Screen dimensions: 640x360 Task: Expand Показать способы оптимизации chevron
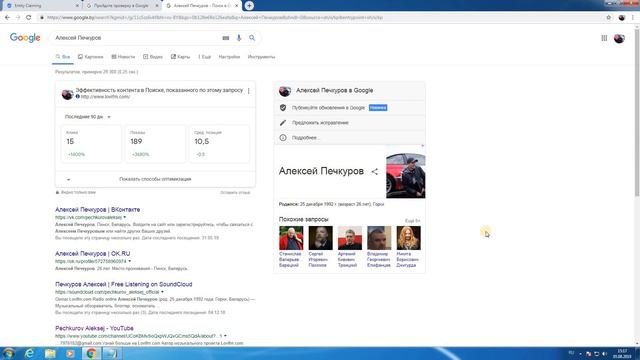point(69,180)
